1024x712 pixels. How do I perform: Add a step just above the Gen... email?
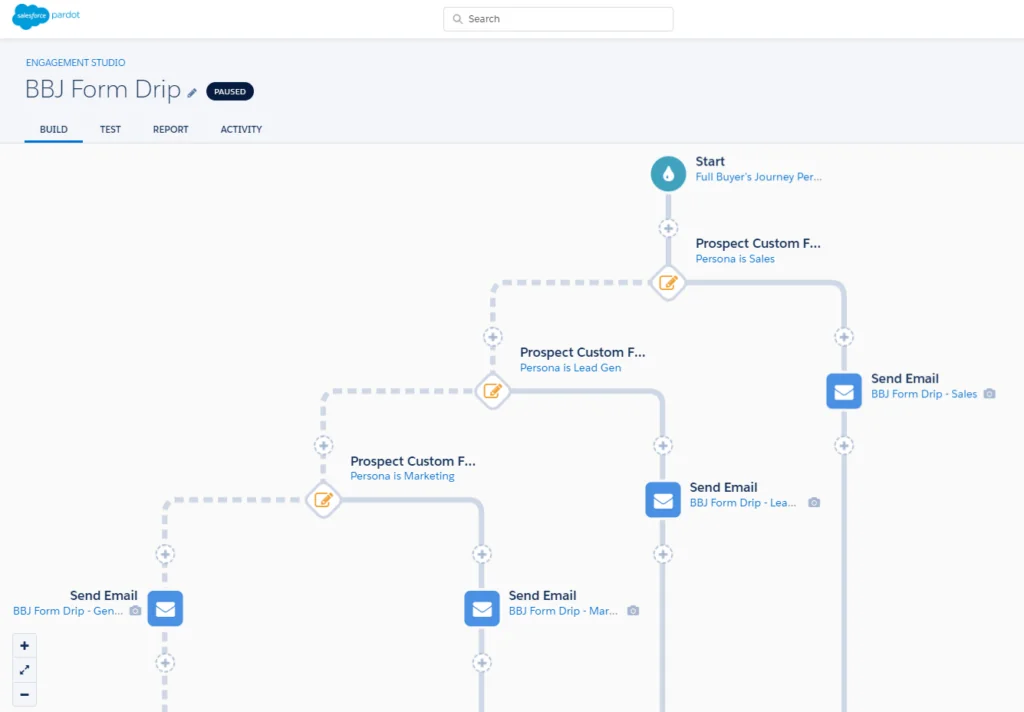pyautogui.click(x=165, y=555)
